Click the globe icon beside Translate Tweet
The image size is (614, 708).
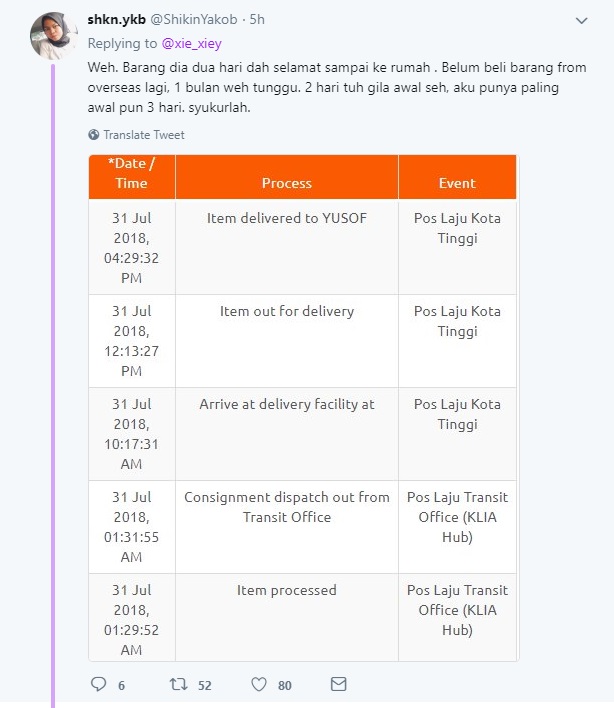coord(94,135)
